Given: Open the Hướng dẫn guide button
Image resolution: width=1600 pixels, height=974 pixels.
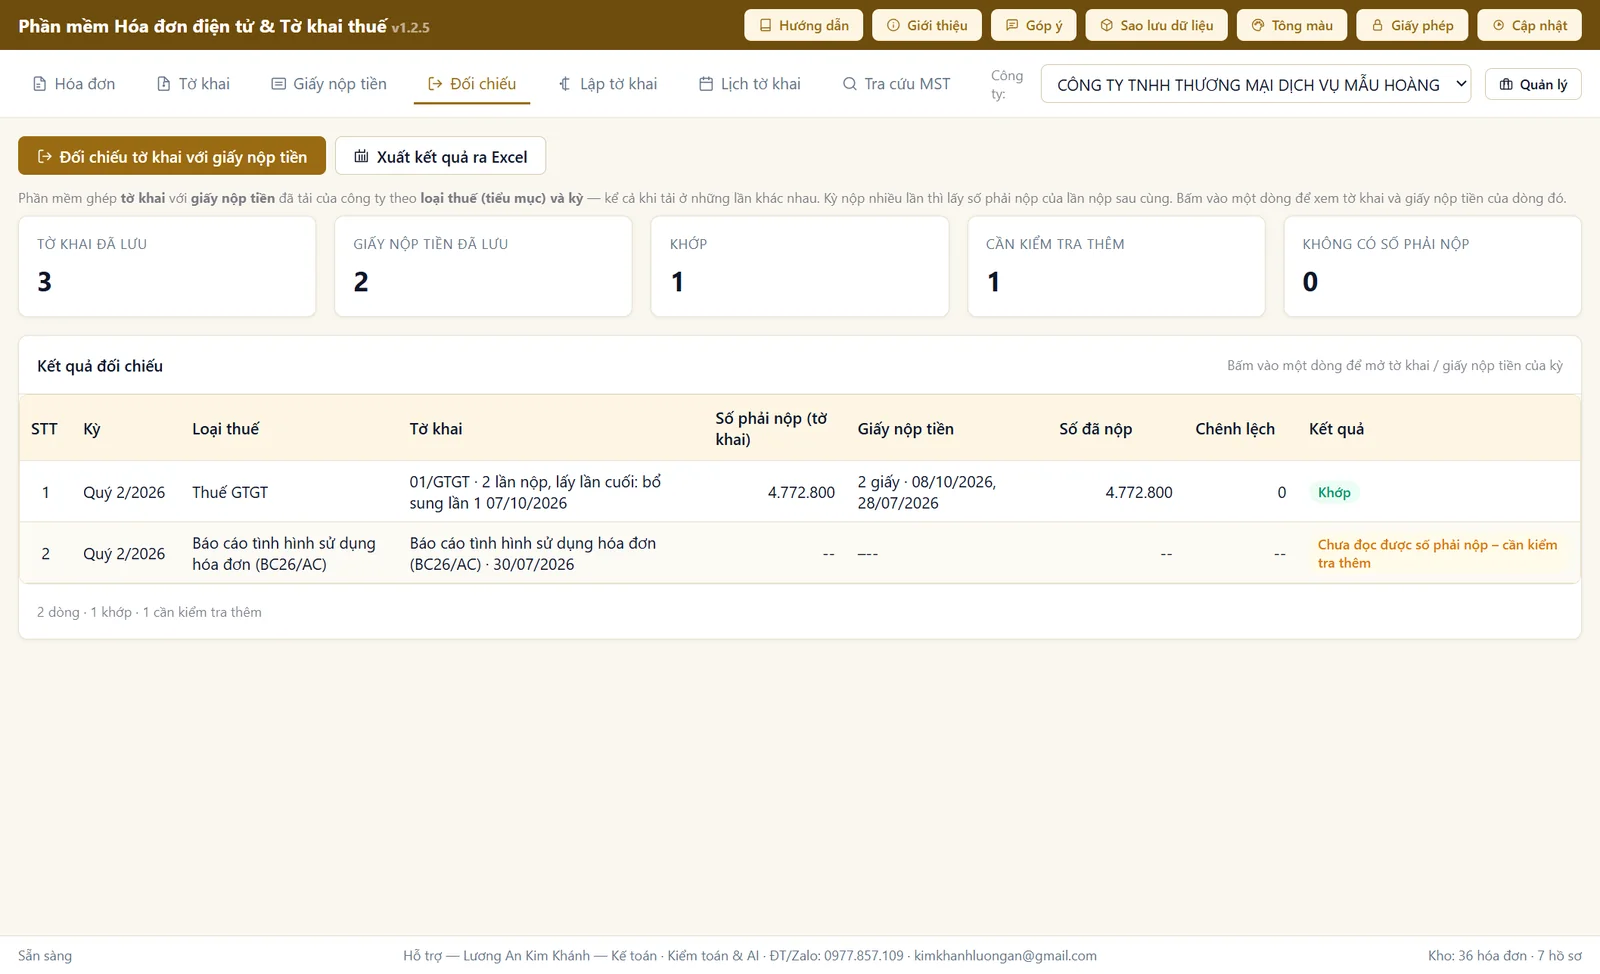Looking at the screenshot, I should pos(804,25).
